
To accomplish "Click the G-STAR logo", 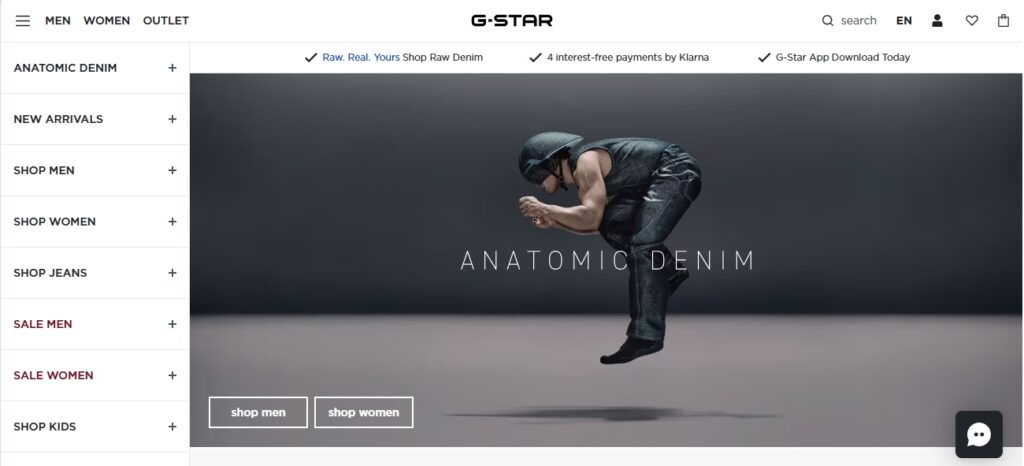I will tap(512, 21).
